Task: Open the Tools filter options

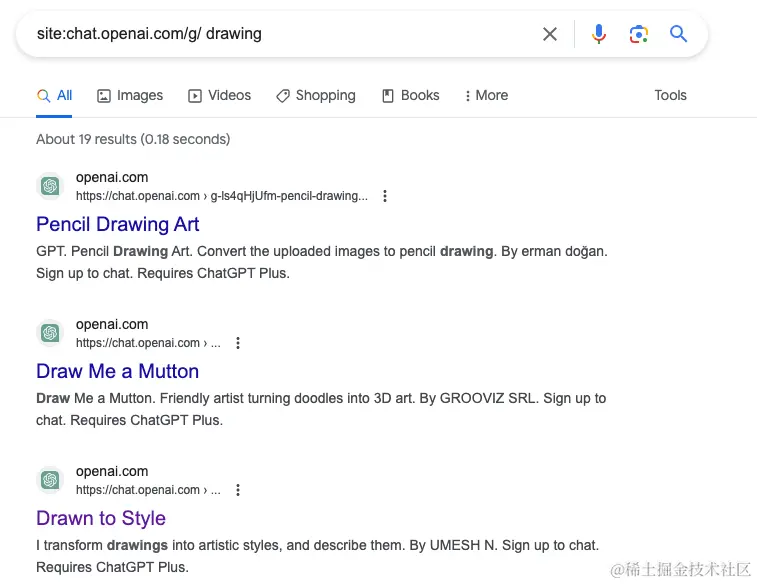Action: 670,96
